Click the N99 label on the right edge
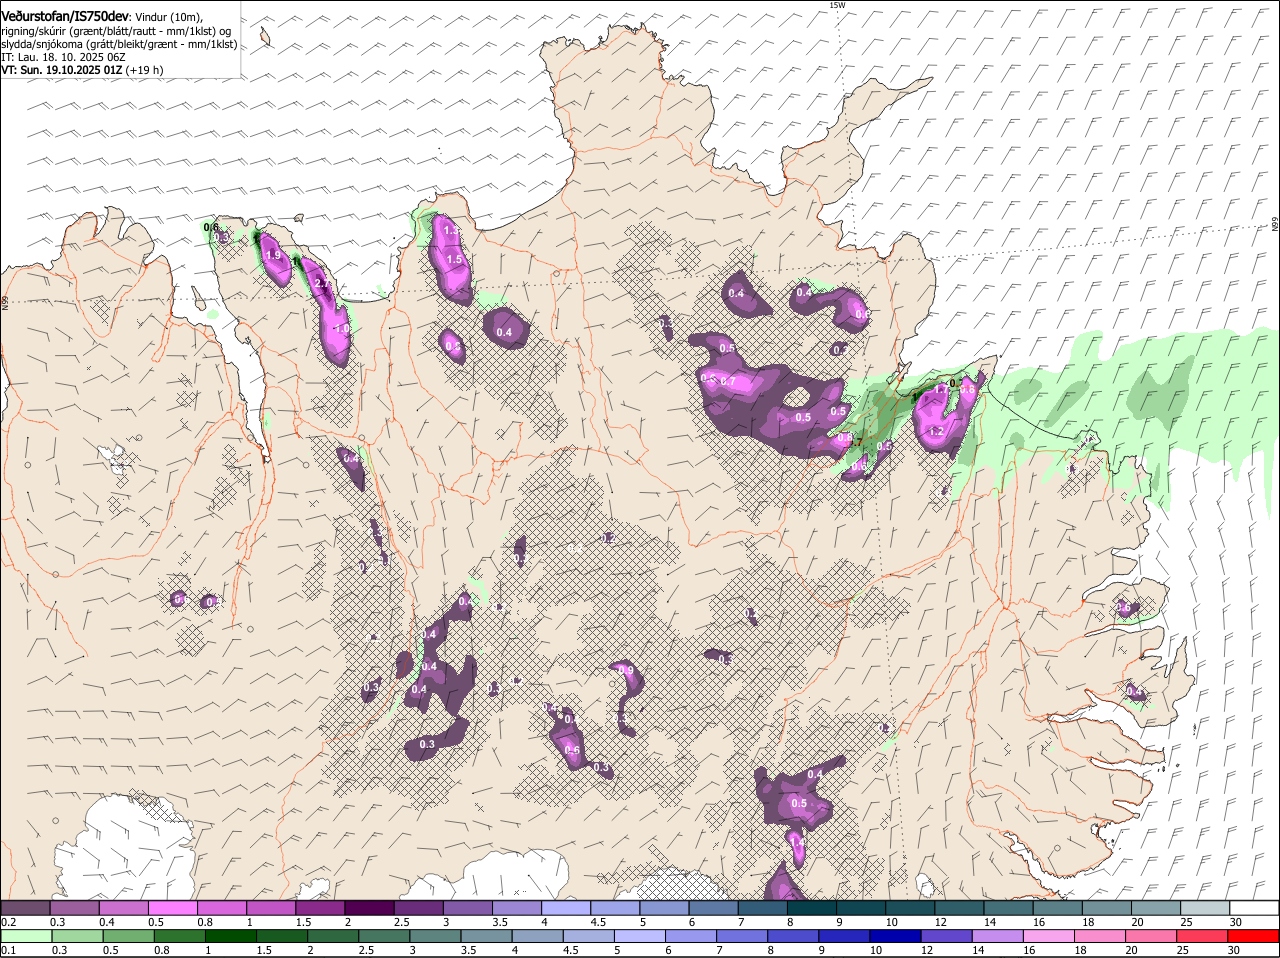The image size is (1280, 958). pos(1275,225)
